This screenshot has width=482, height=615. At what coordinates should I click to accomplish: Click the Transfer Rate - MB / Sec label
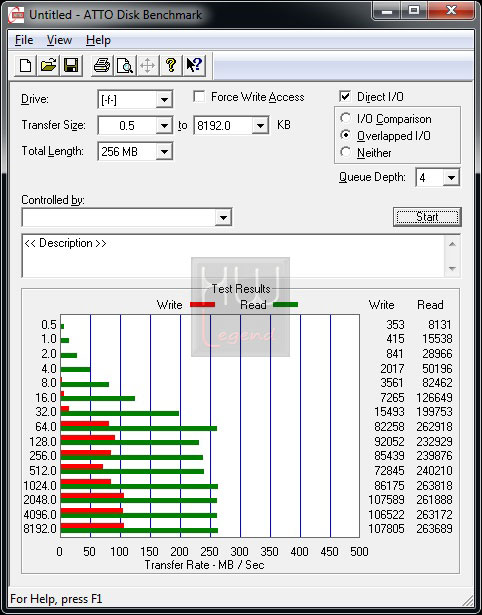click(204, 565)
